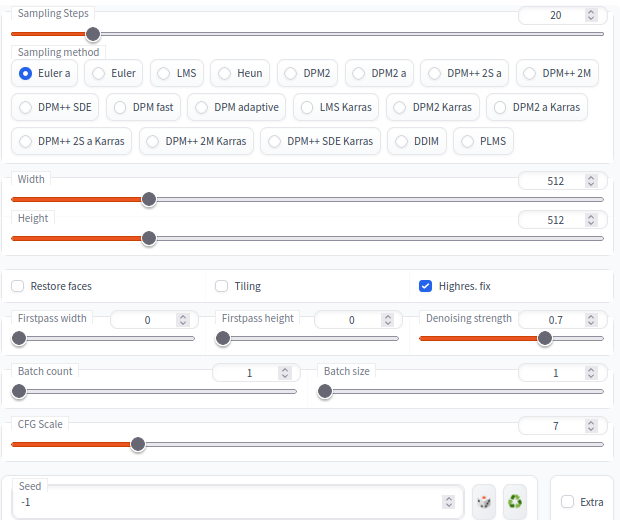This screenshot has width=620, height=520.
Task: Click the green recycle reuse seed icon
Action: pos(515,502)
